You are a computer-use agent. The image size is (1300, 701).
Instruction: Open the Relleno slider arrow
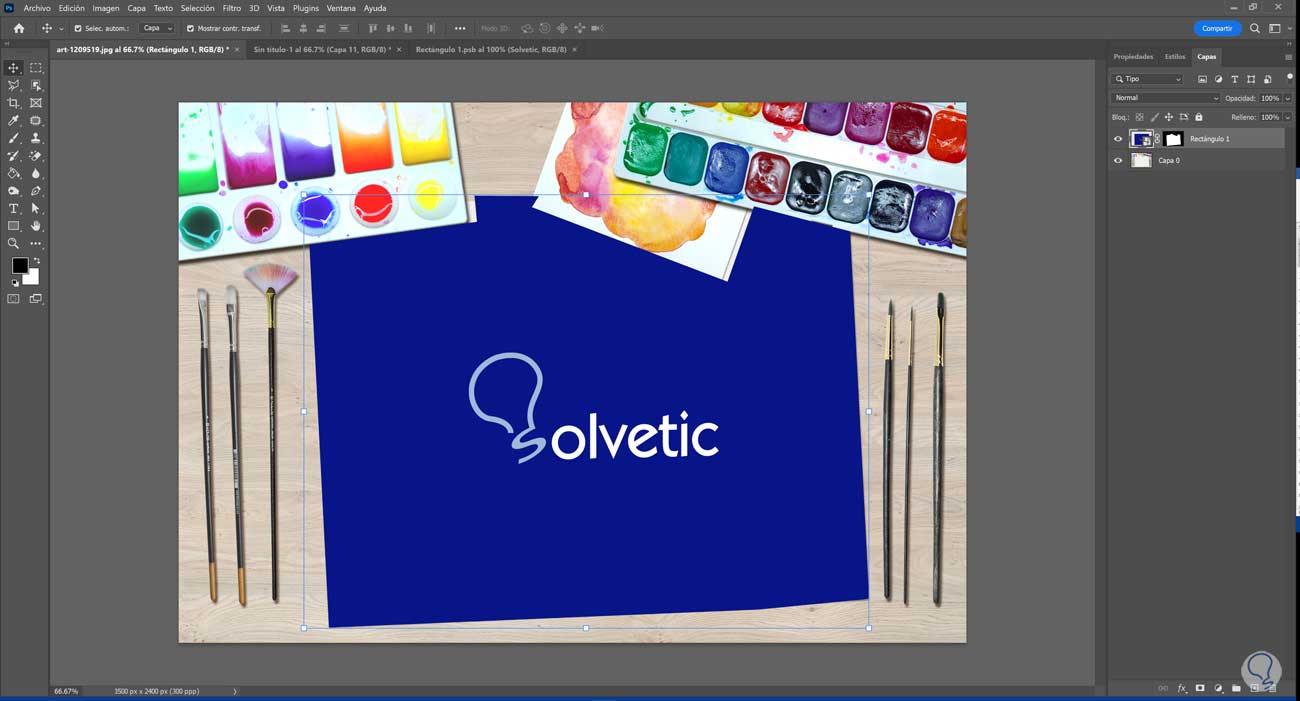[1287, 117]
